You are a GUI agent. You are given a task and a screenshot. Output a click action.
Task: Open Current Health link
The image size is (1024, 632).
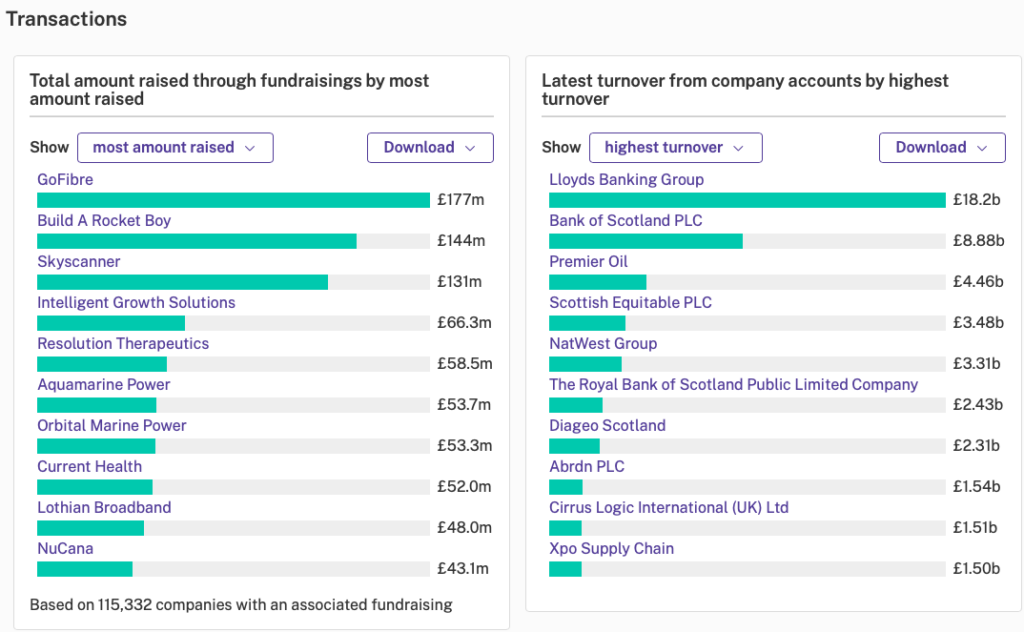click(x=89, y=467)
